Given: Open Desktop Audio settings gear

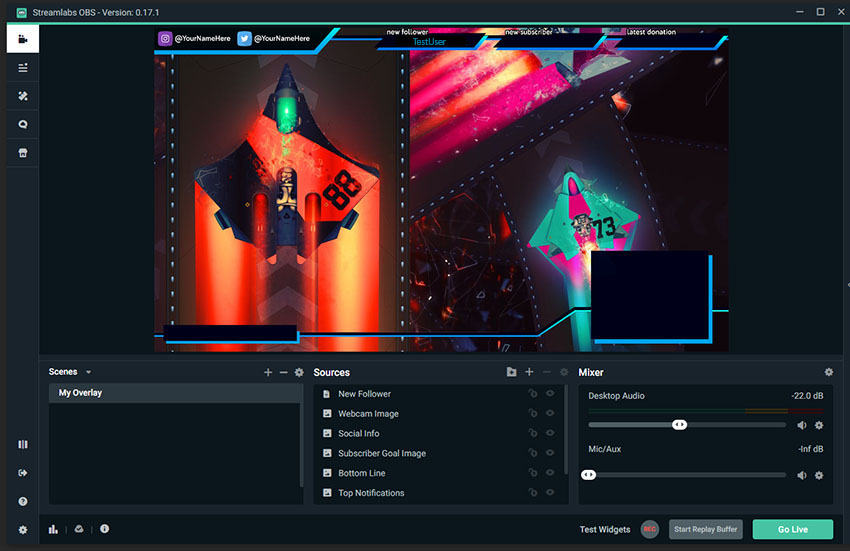Looking at the screenshot, I should point(819,425).
